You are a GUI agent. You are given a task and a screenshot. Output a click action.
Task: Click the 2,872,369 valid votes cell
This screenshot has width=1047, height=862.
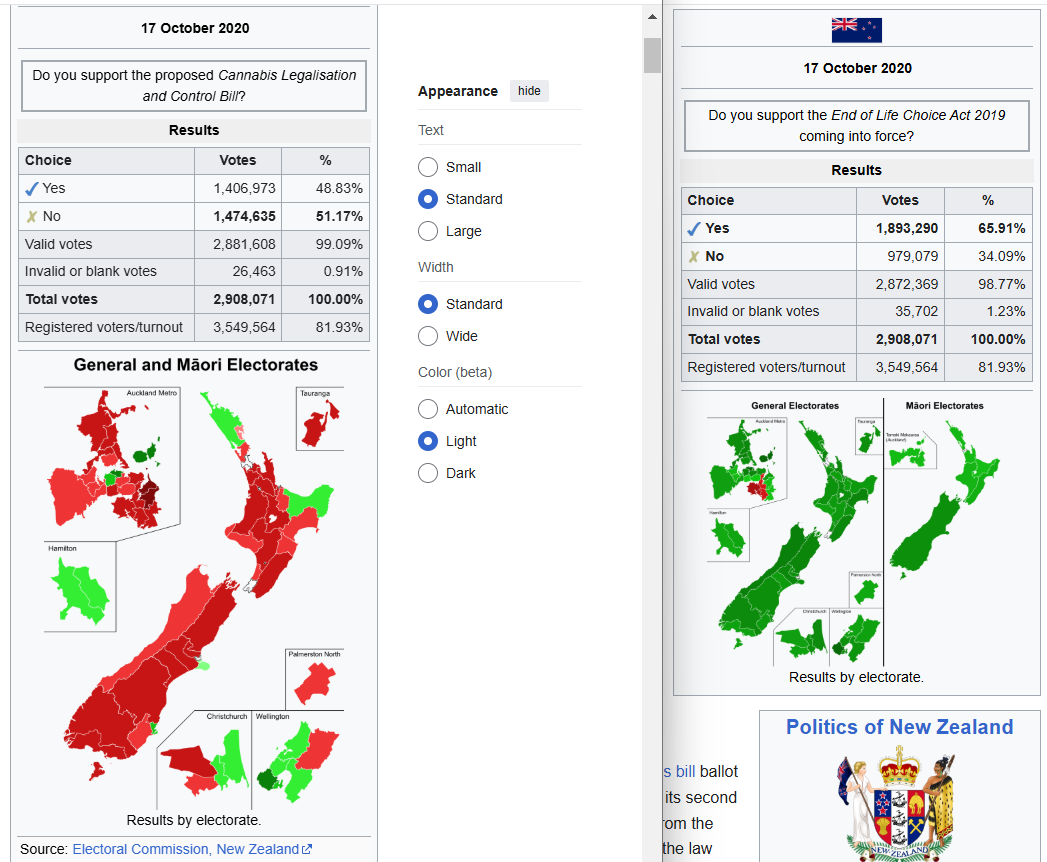(900, 284)
